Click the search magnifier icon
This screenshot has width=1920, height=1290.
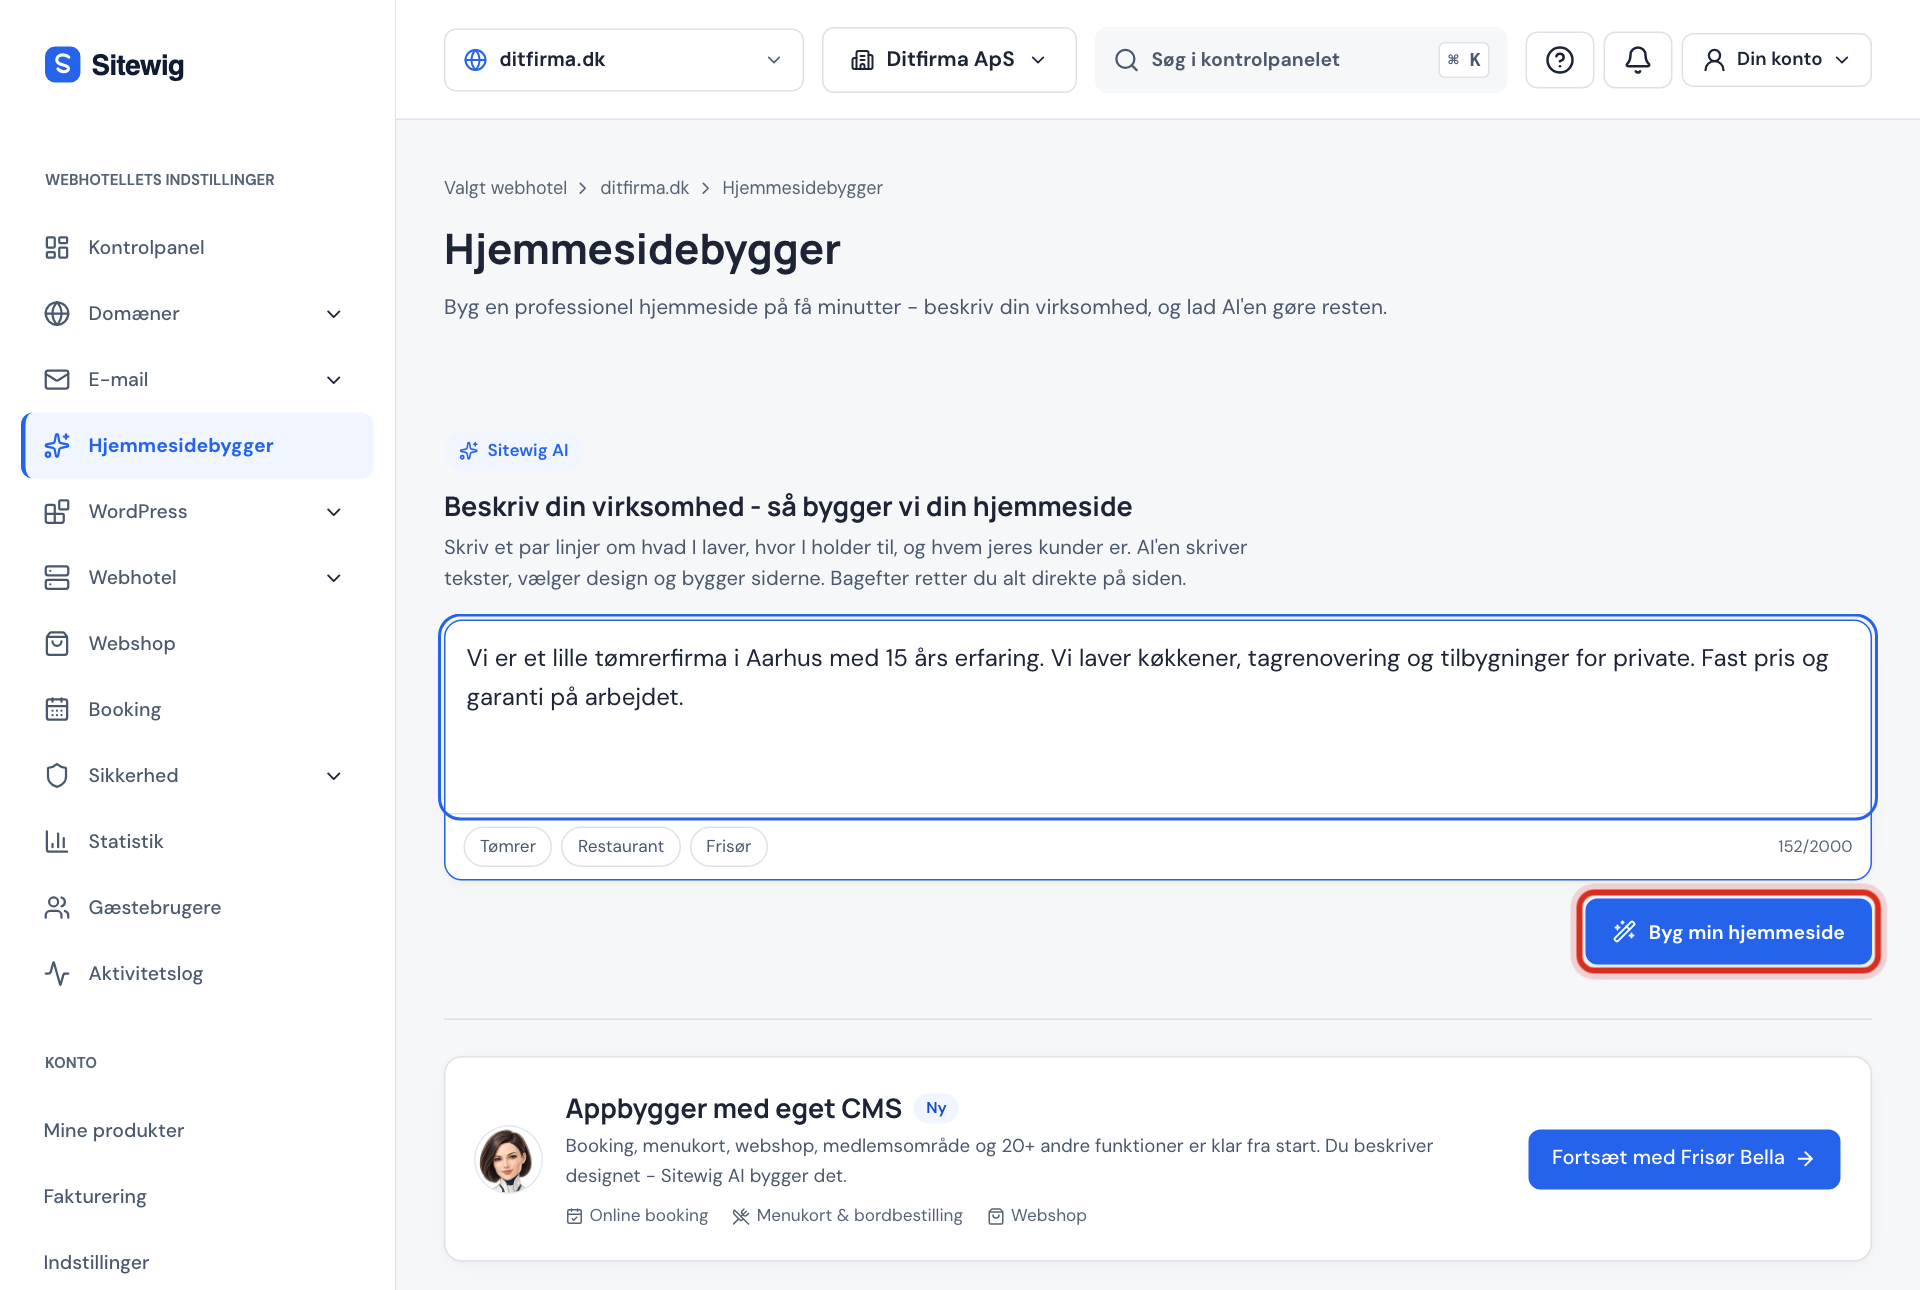pyautogui.click(x=1126, y=60)
